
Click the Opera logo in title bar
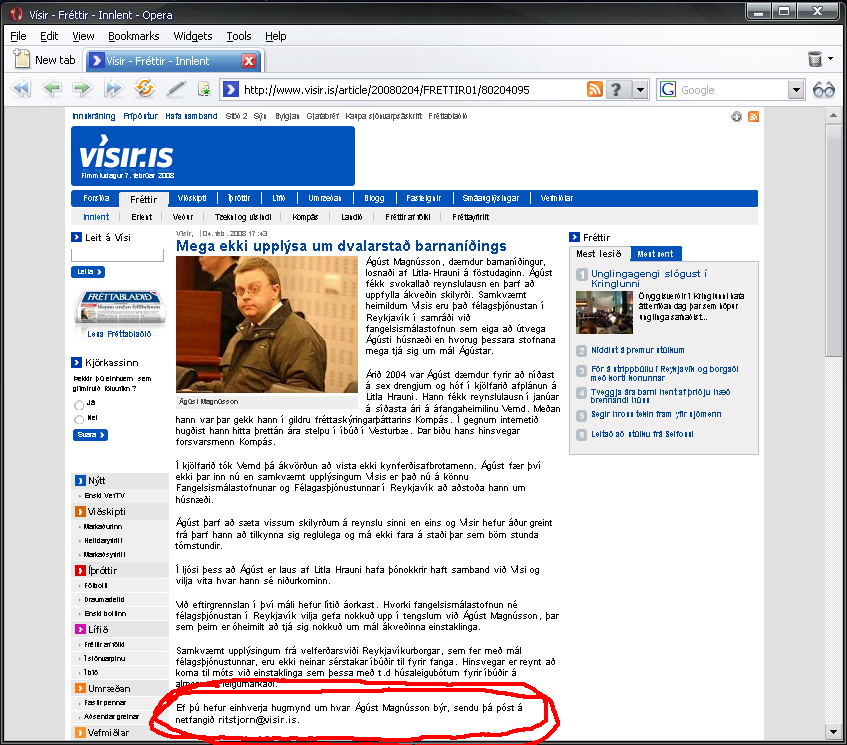pos(17,15)
